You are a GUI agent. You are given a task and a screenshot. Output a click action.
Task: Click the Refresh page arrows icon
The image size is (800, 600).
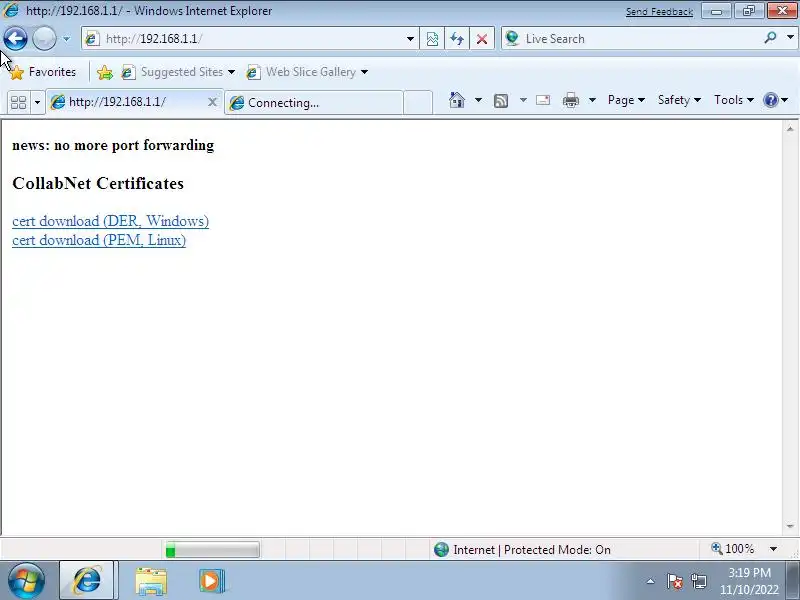point(457,39)
